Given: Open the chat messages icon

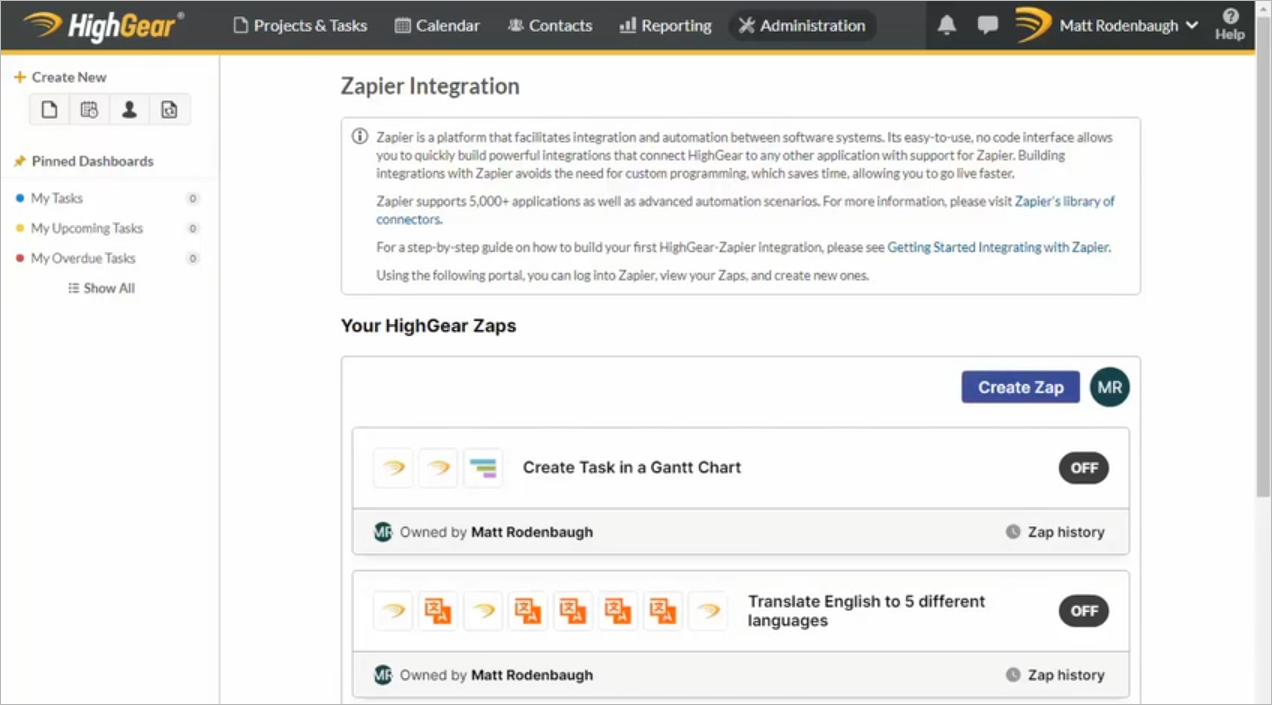Looking at the screenshot, I should 988,26.
